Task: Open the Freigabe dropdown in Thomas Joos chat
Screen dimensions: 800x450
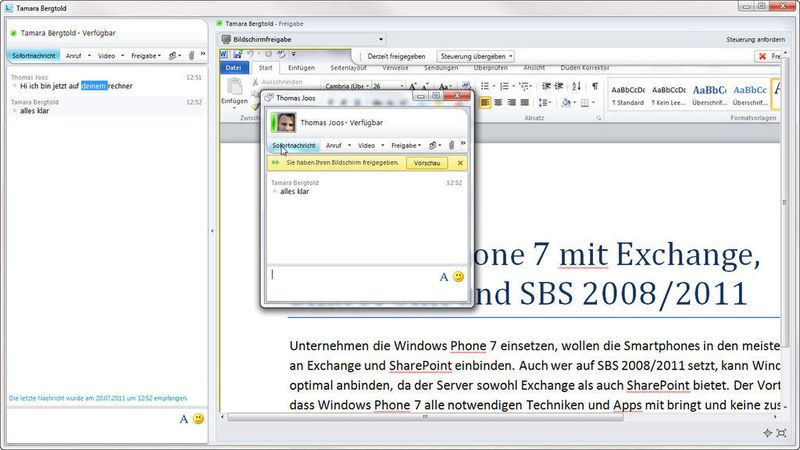Action: [x=406, y=145]
